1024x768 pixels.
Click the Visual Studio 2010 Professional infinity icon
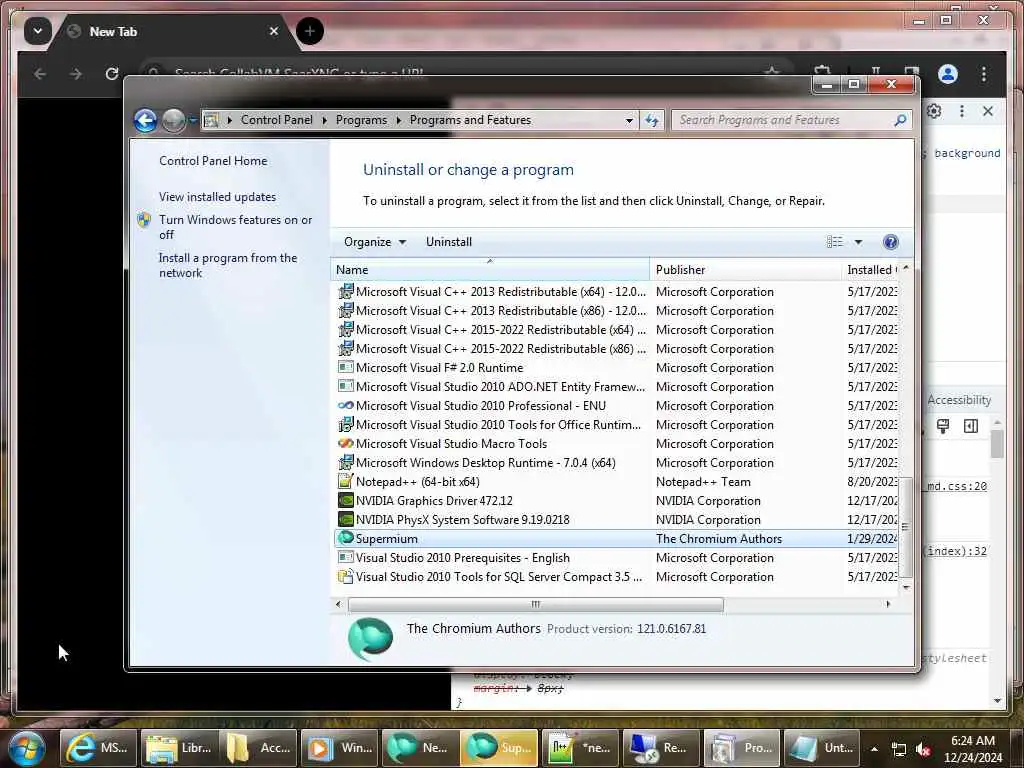tap(345, 406)
